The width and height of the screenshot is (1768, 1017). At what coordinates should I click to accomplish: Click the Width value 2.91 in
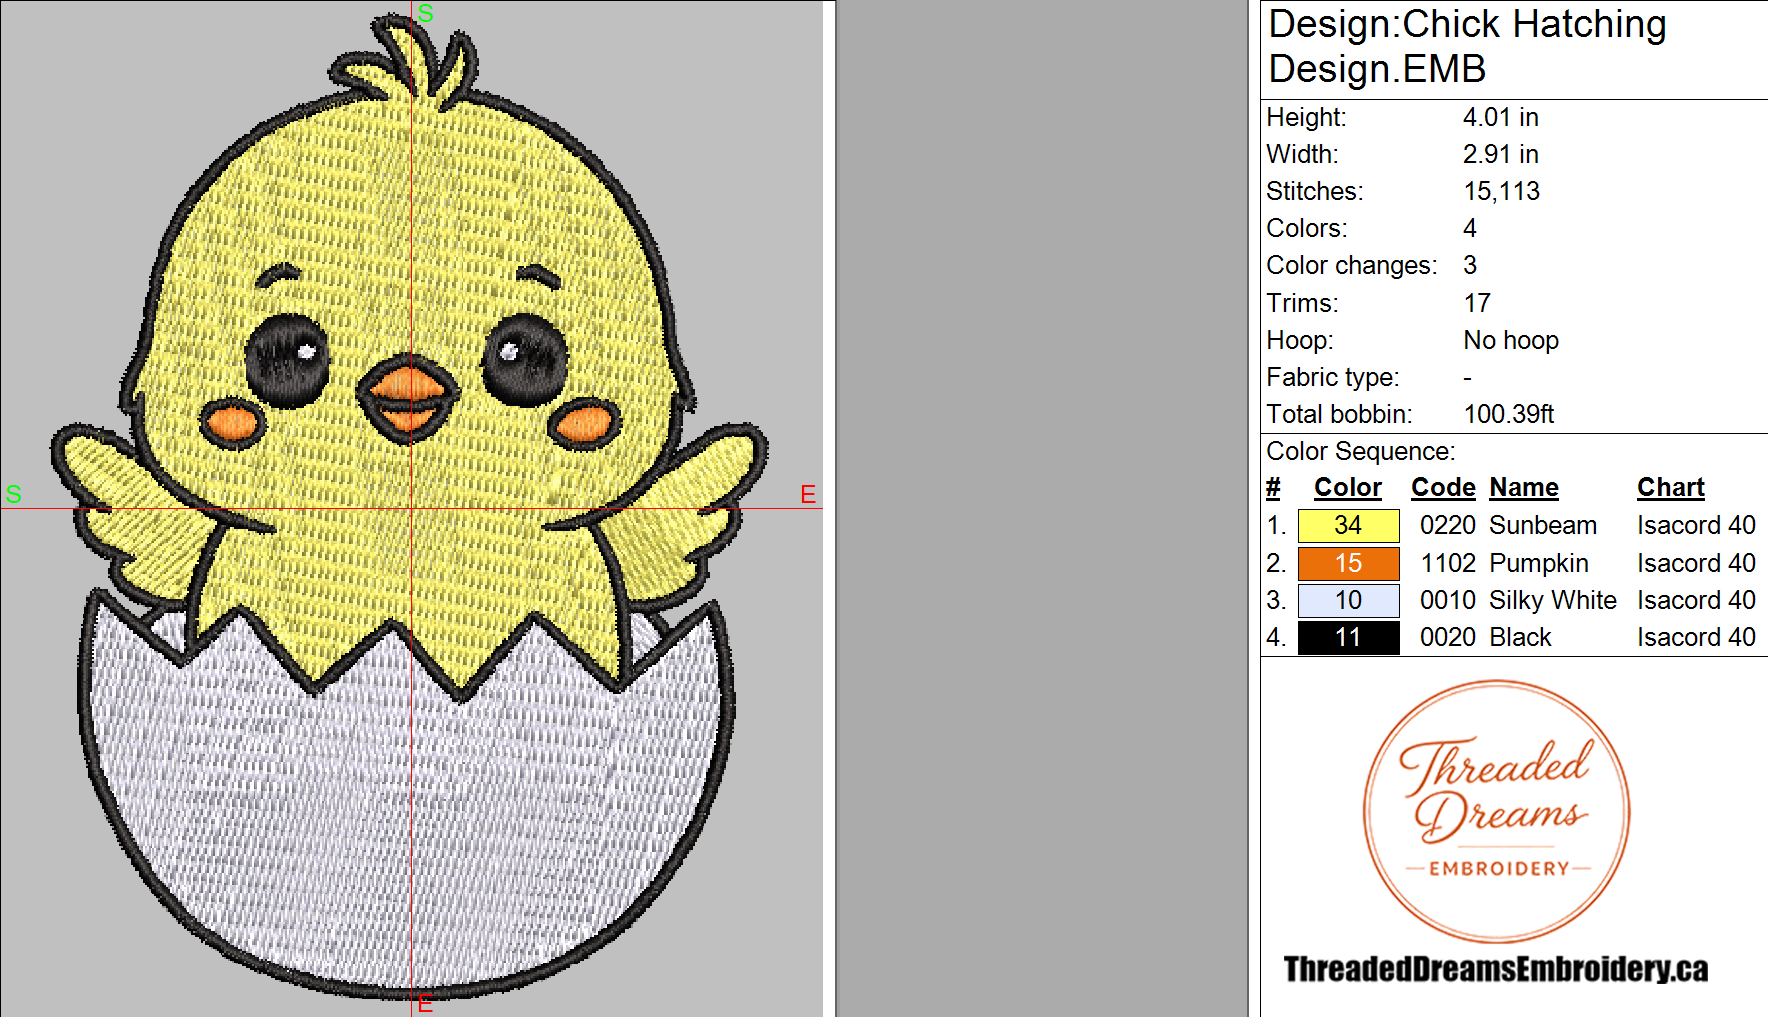(x=1500, y=154)
